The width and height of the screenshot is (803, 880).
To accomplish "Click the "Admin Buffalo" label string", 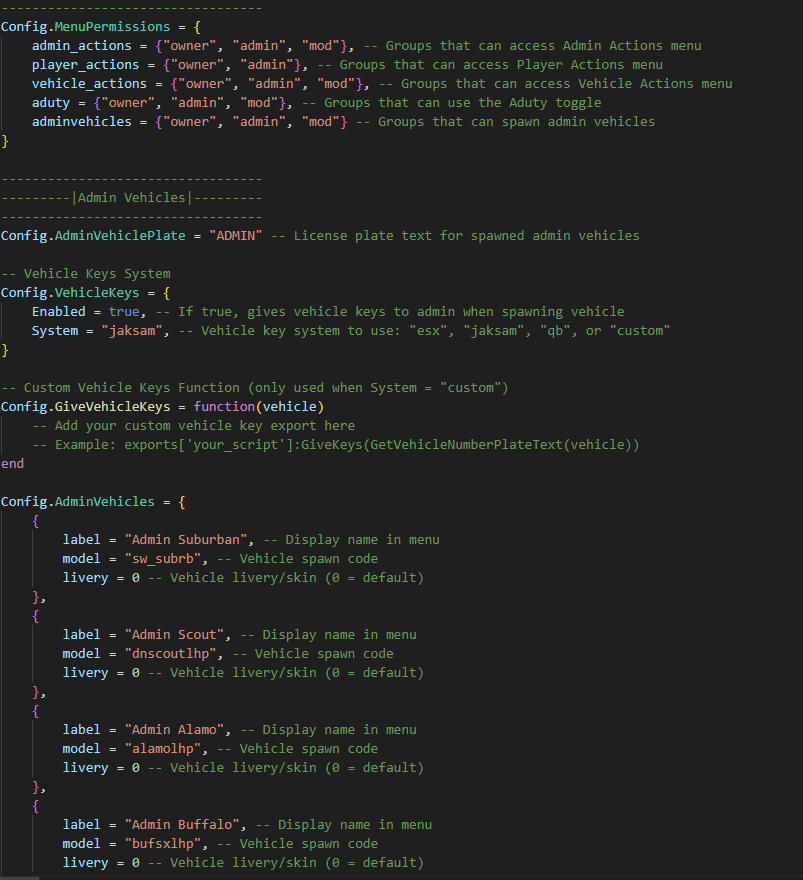I will (x=182, y=825).
